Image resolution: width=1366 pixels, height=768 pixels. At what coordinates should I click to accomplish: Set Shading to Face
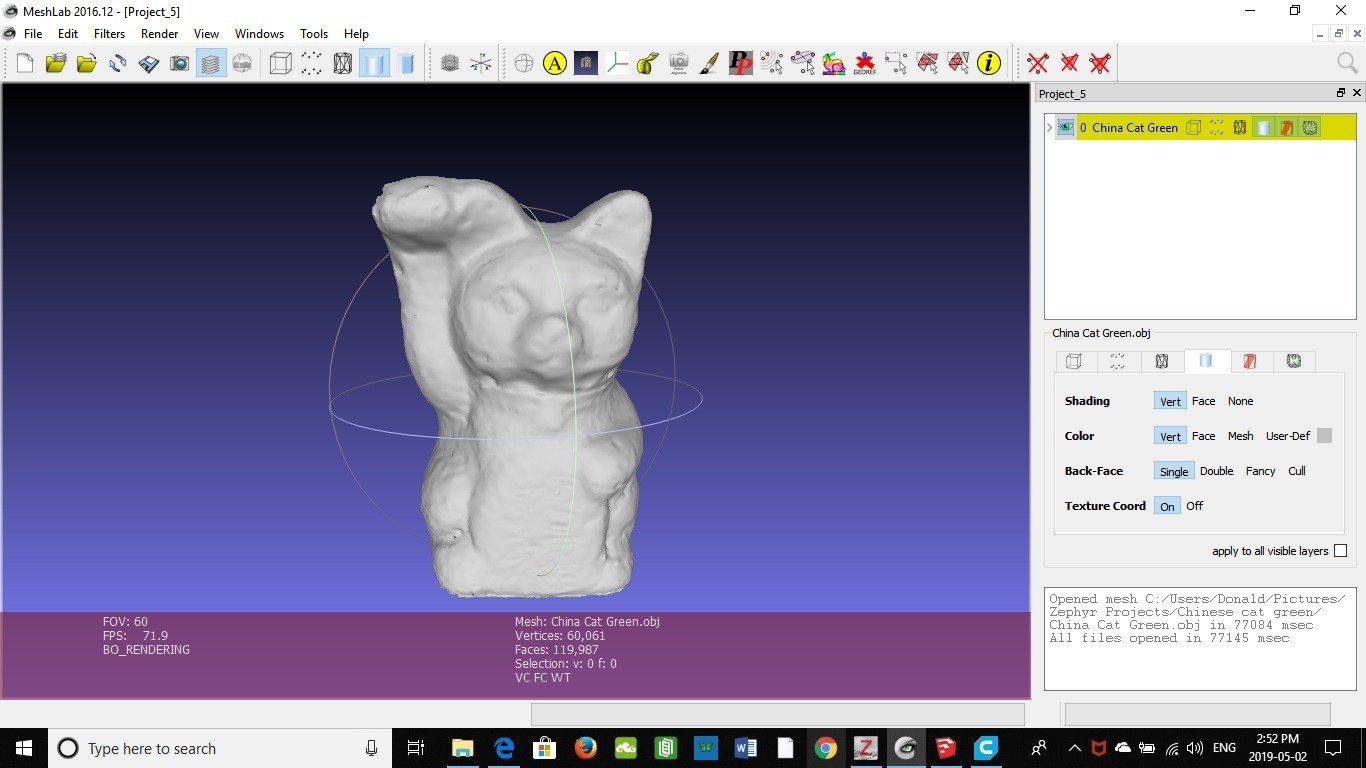point(1203,401)
